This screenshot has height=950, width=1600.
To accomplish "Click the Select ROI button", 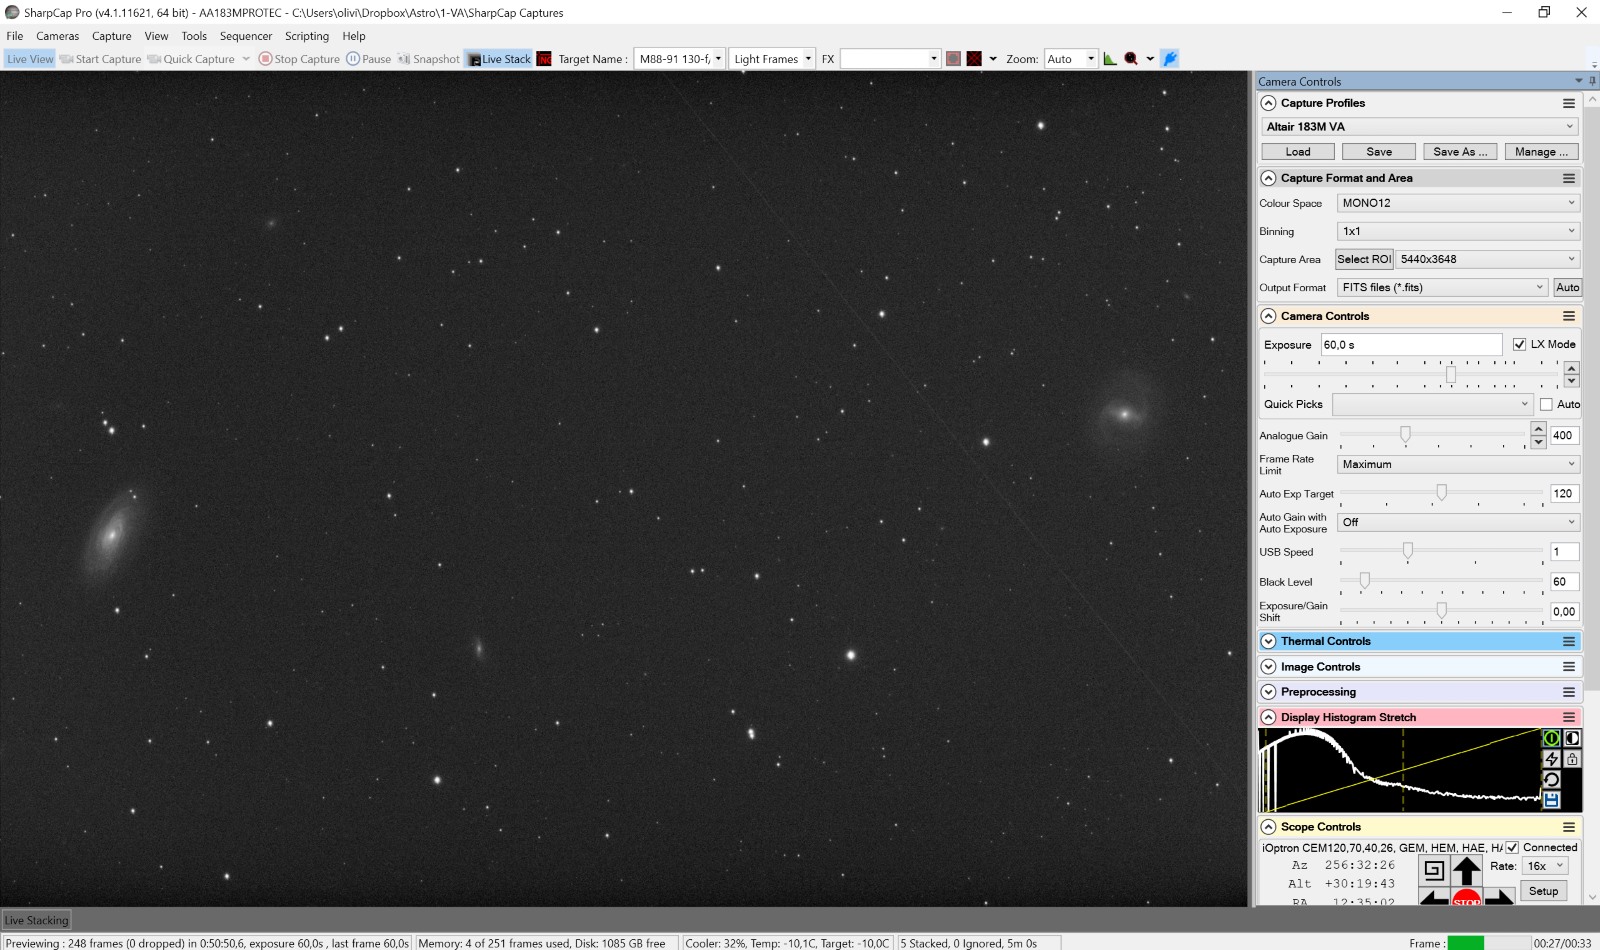I will pos(1364,259).
